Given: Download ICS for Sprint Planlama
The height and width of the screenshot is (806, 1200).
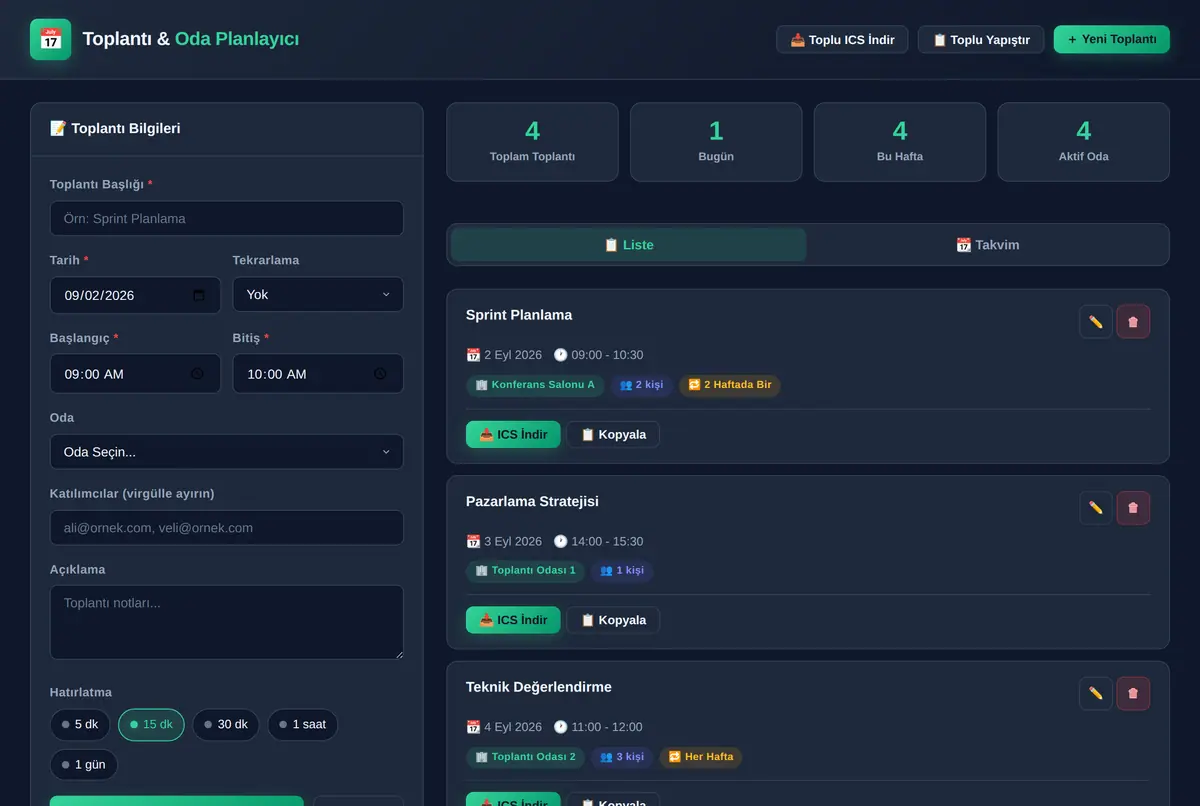Looking at the screenshot, I should point(513,434).
